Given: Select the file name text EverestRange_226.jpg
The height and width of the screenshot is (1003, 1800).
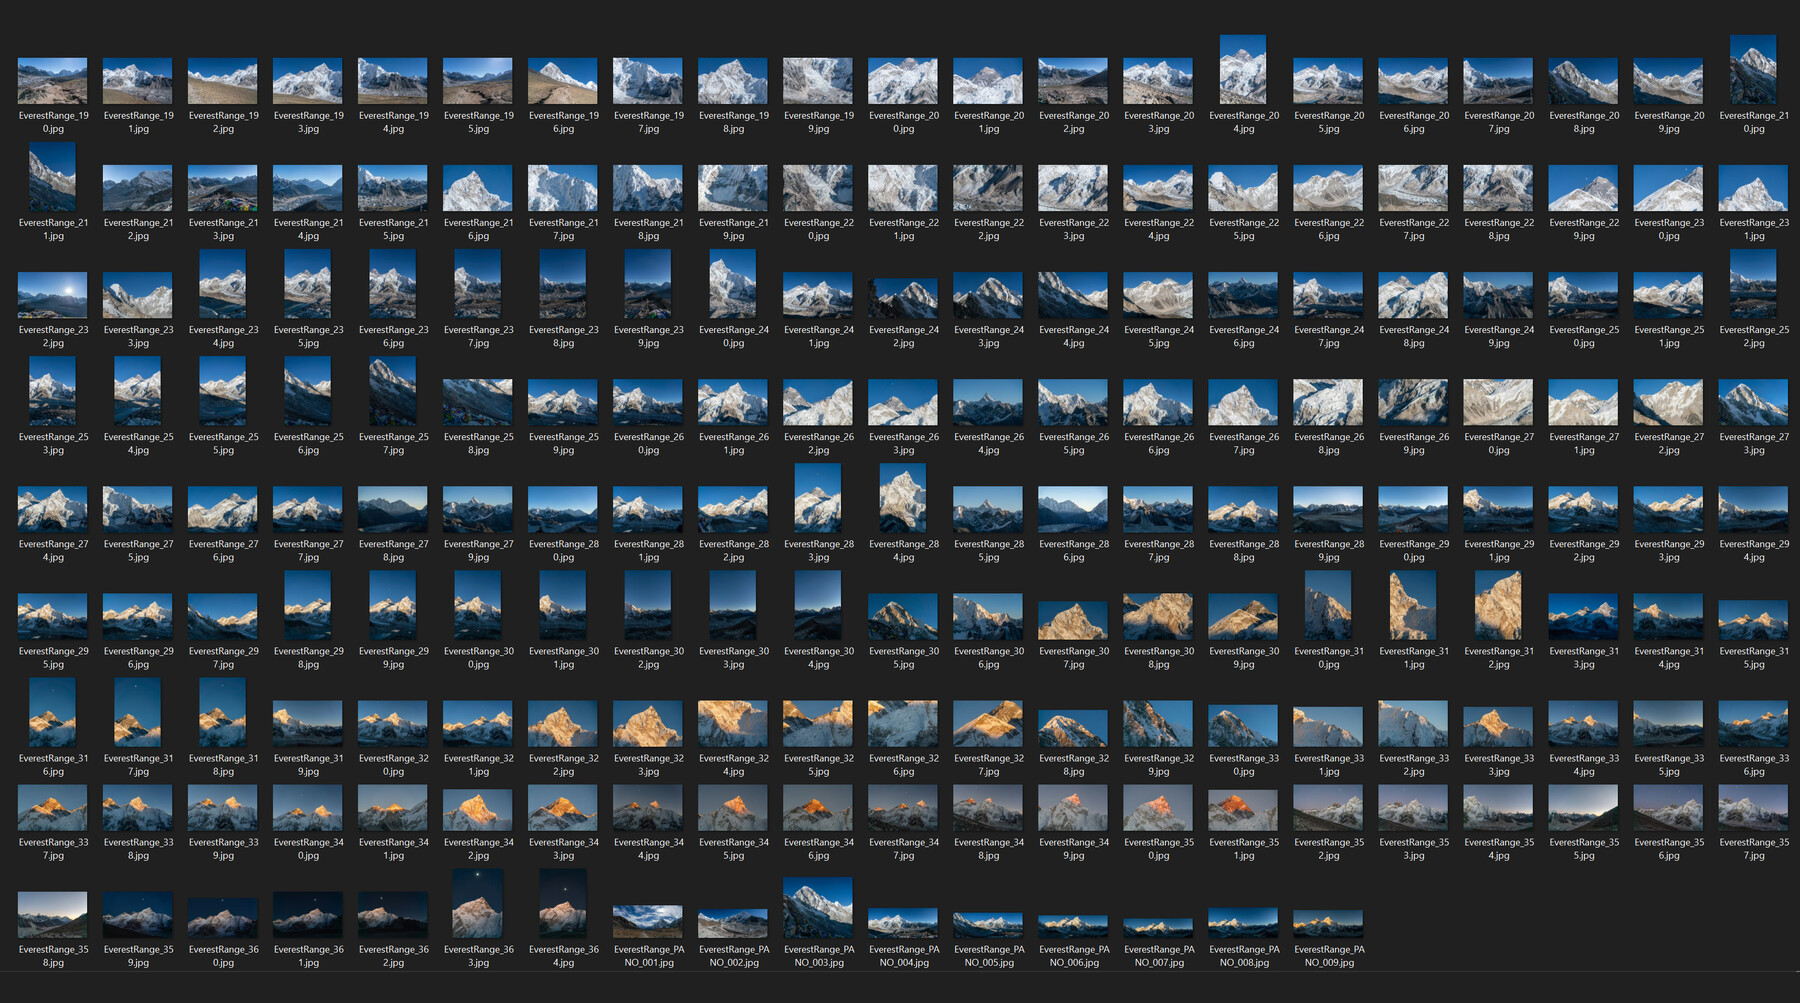Looking at the screenshot, I should [x=1328, y=229].
